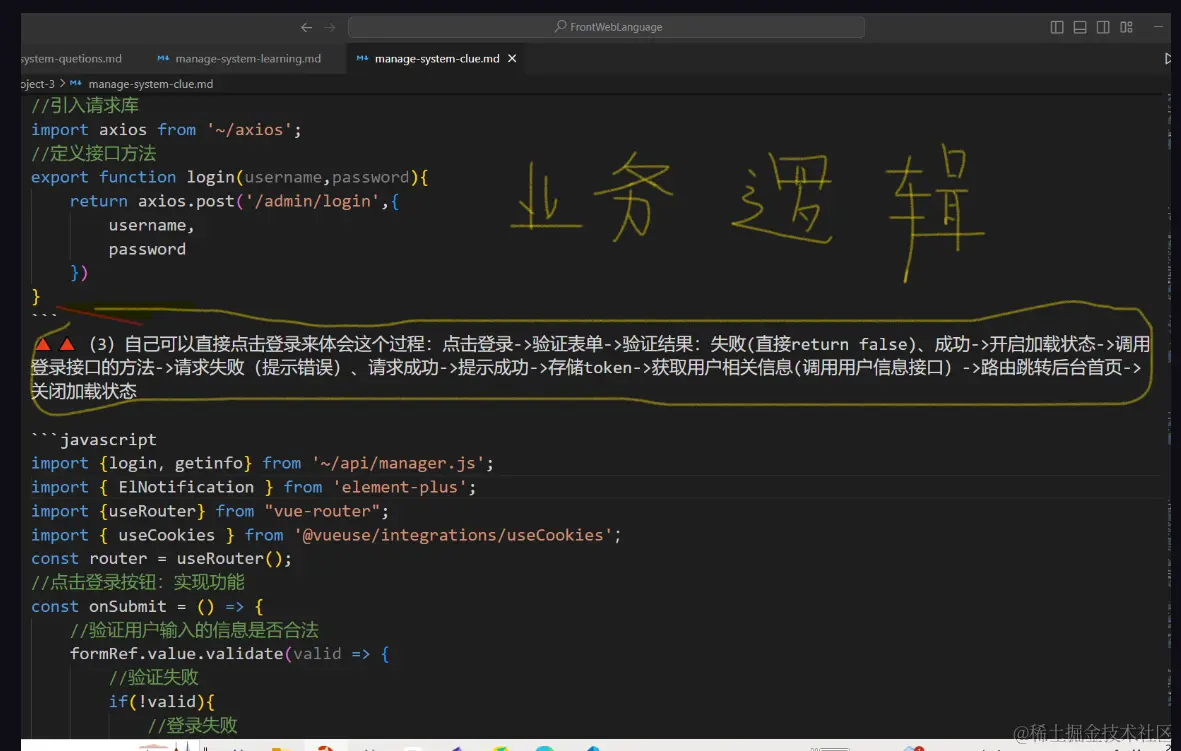Click the import { useCookies } line

(x=326, y=535)
